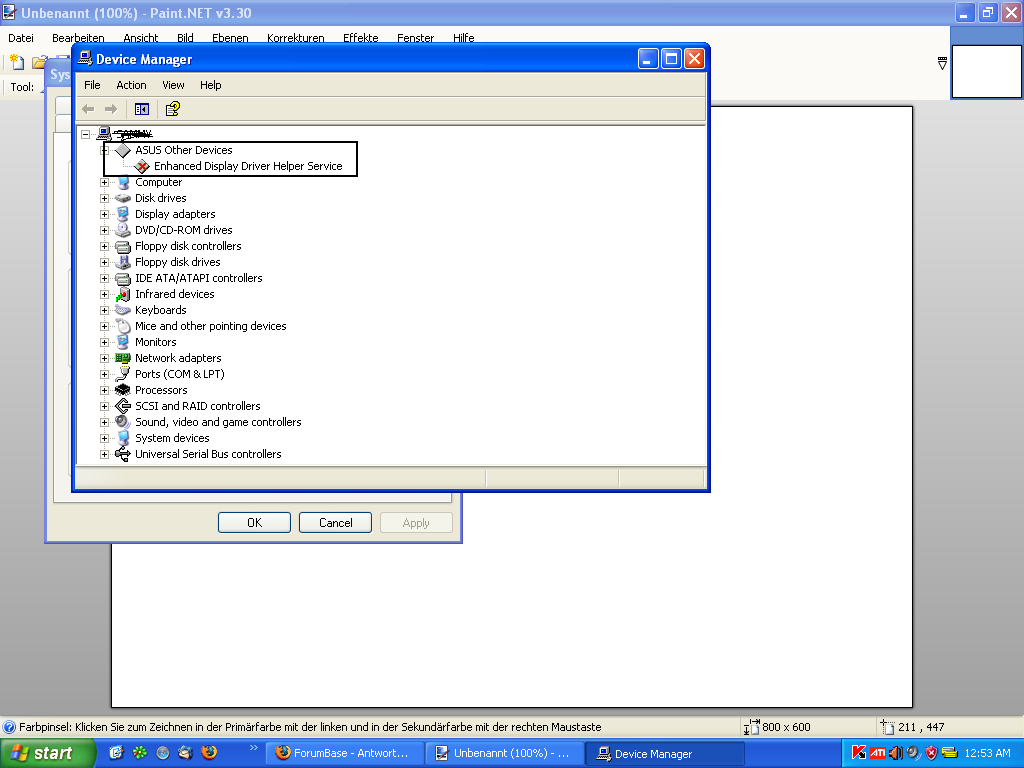Image resolution: width=1024 pixels, height=768 pixels.
Task: Expand the IDE ATA/ATAPI controllers category
Action: (104, 278)
